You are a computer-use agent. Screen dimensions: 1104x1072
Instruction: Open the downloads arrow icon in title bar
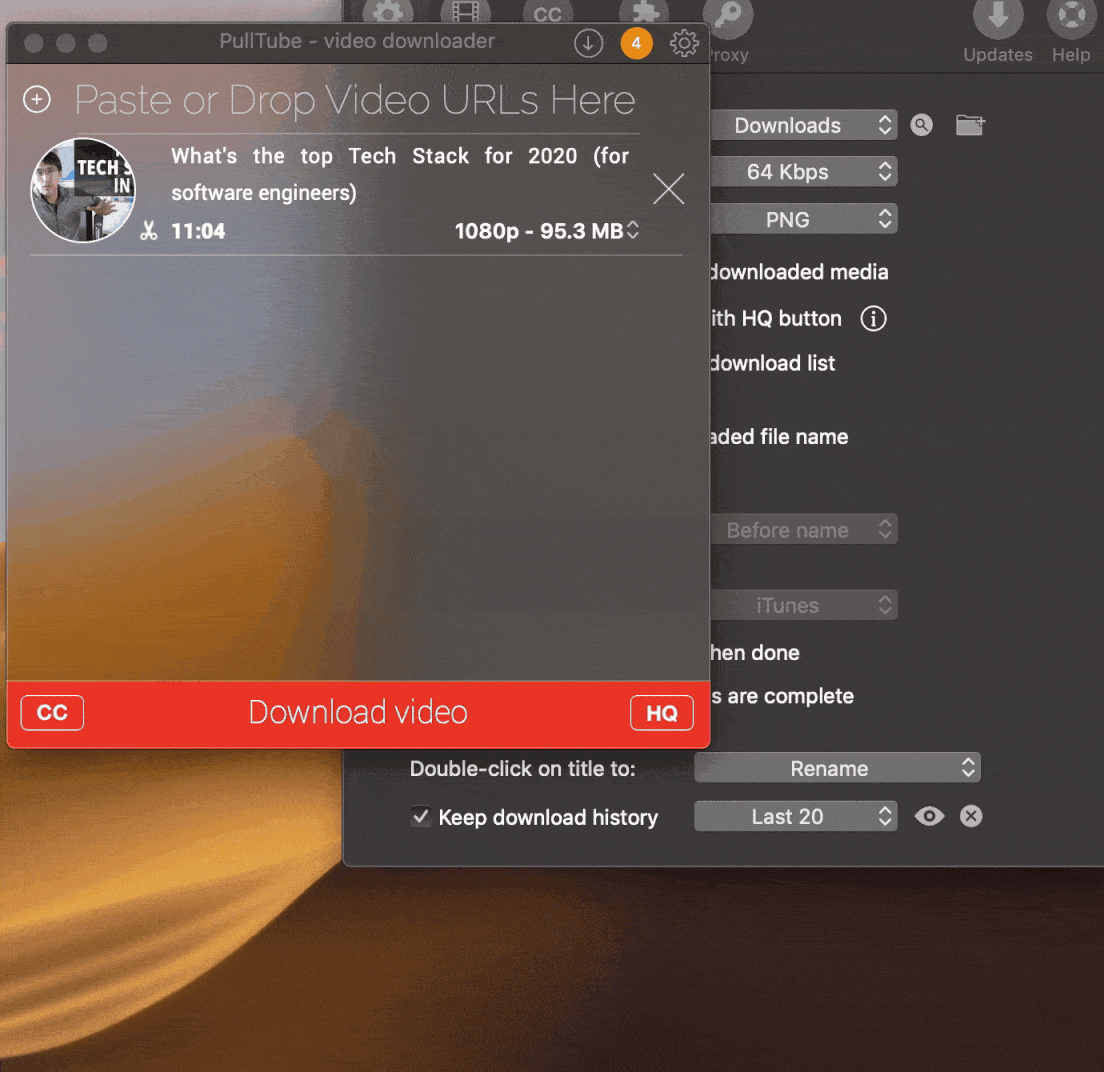tap(588, 43)
